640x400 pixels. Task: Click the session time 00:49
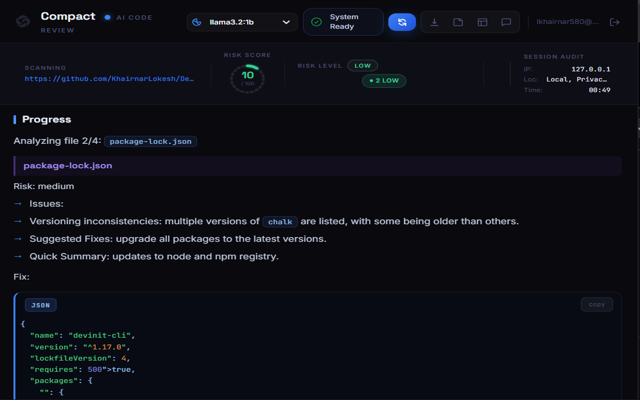tap(599, 90)
